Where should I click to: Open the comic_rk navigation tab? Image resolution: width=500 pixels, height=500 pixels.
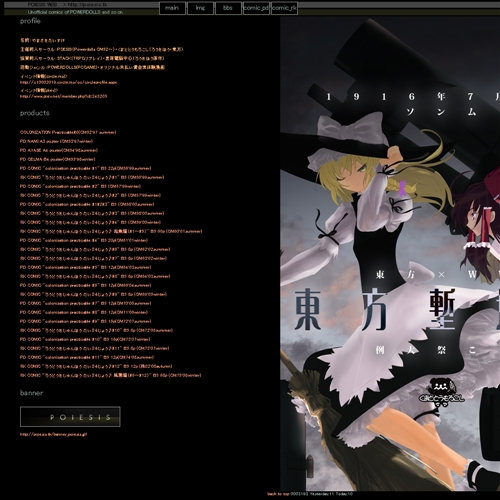point(284,8)
